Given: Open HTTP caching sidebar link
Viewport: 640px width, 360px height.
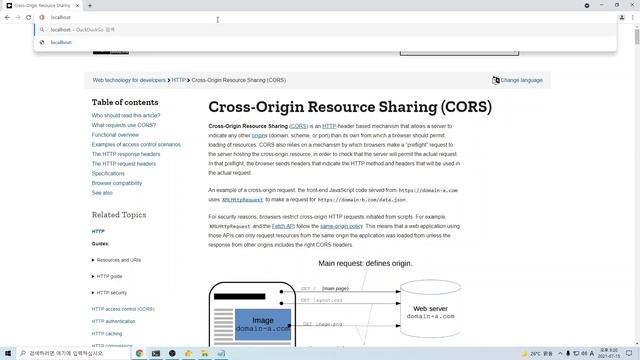Looking at the screenshot, I should [x=107, y=333].
